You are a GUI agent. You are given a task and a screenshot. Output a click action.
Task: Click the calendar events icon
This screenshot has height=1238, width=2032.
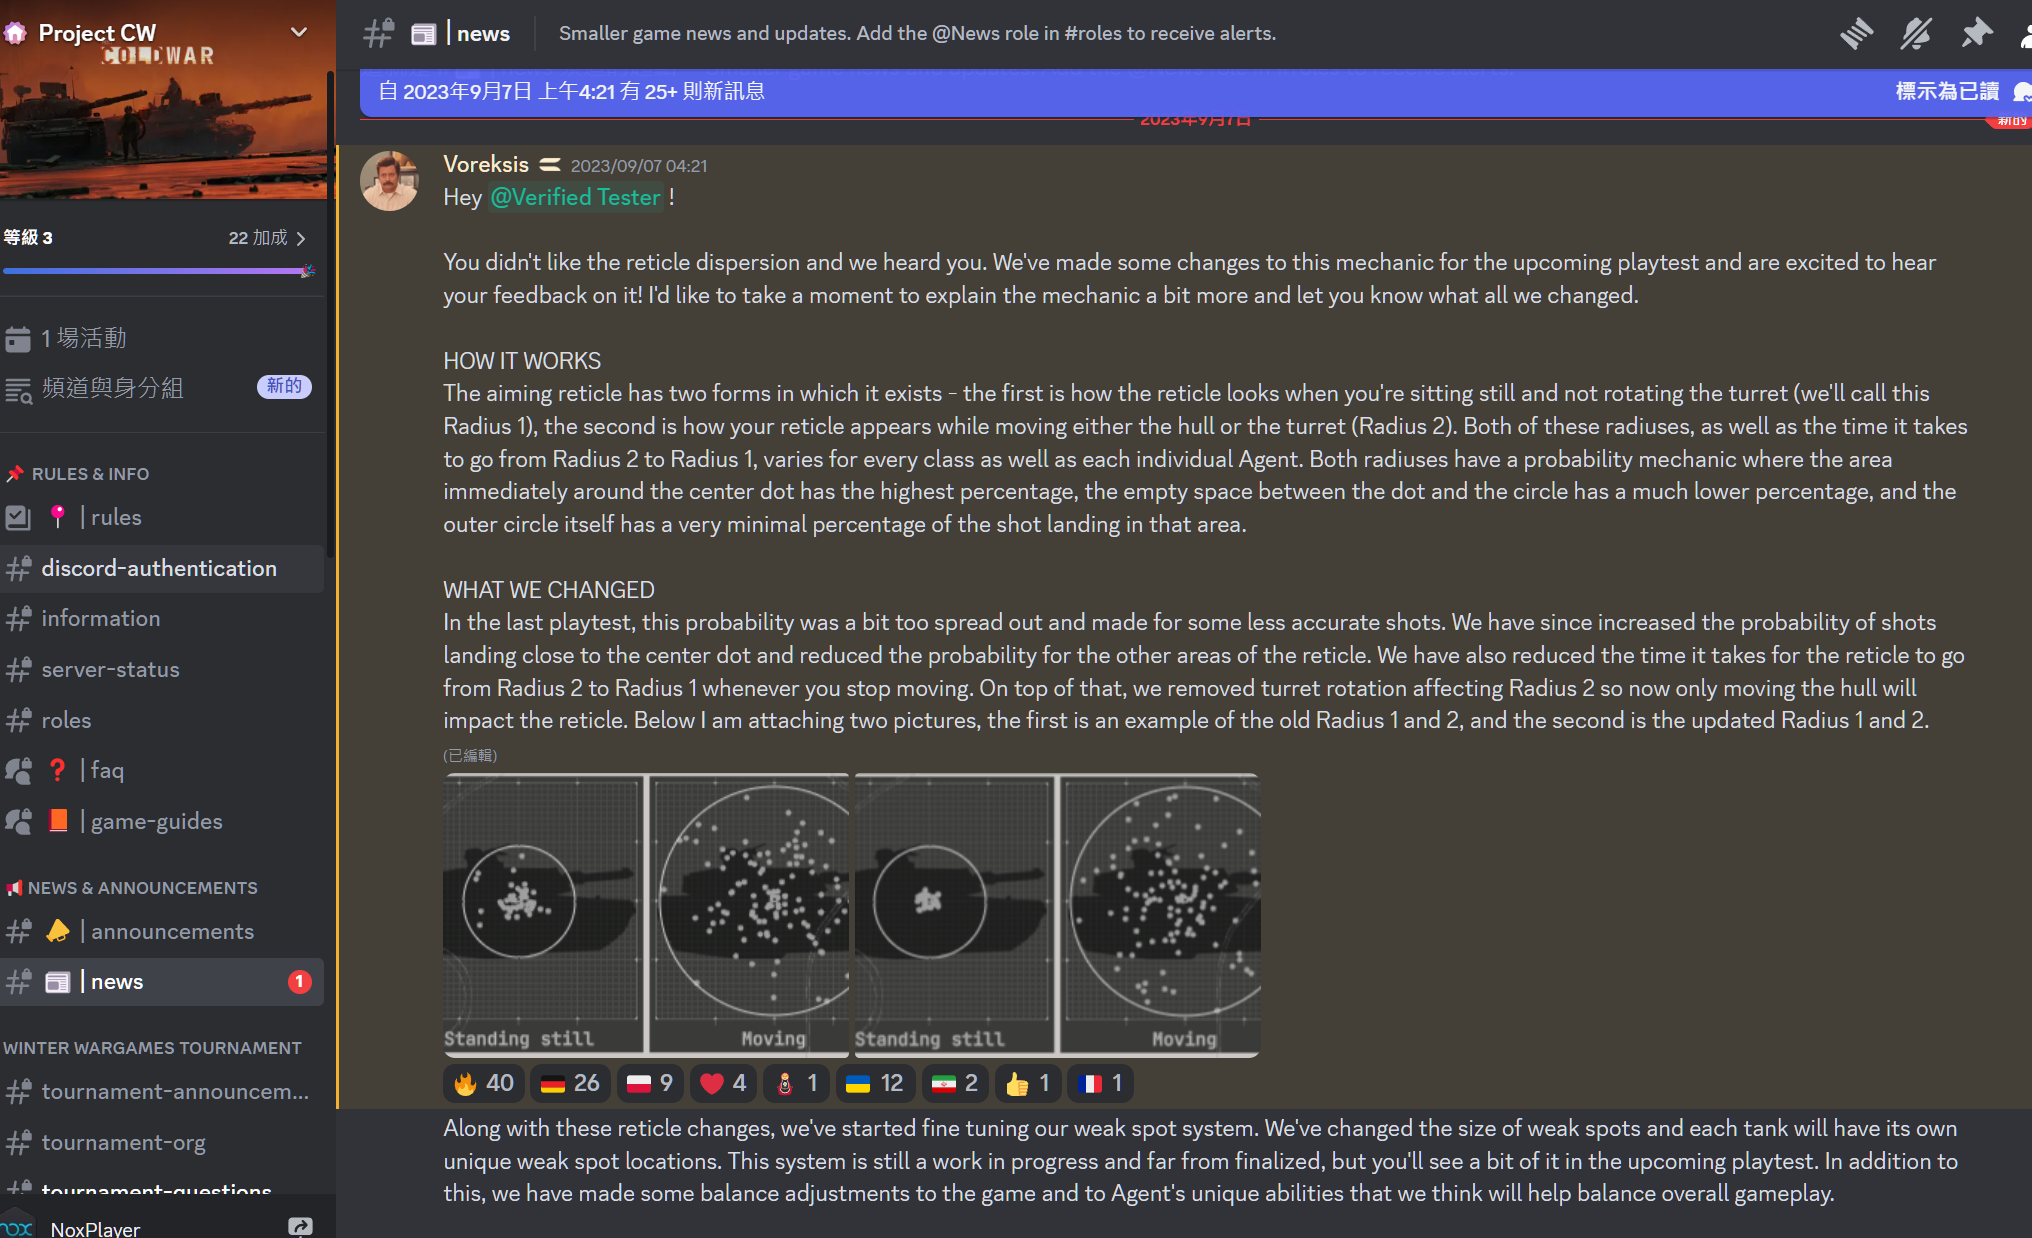coord(18,339)
